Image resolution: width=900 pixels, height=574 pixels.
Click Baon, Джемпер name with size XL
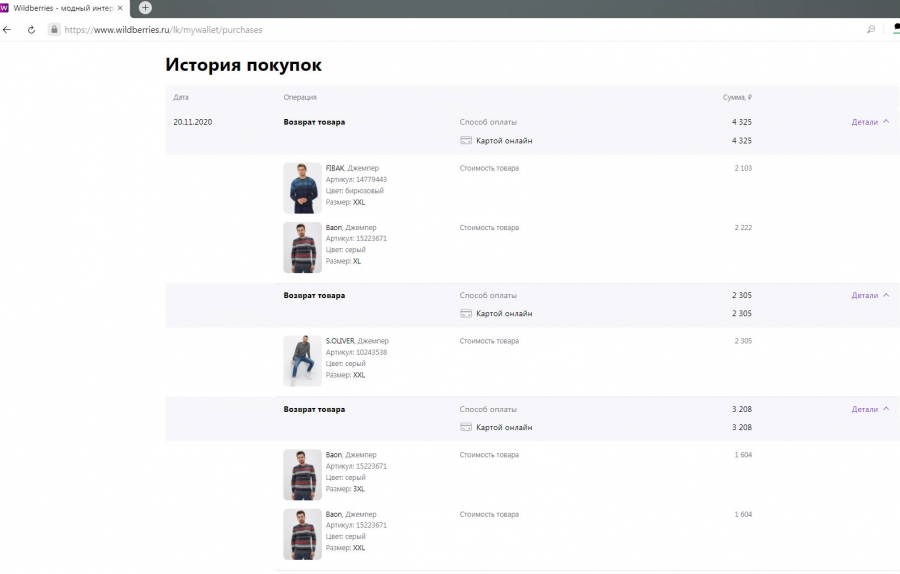pos(351,227)
